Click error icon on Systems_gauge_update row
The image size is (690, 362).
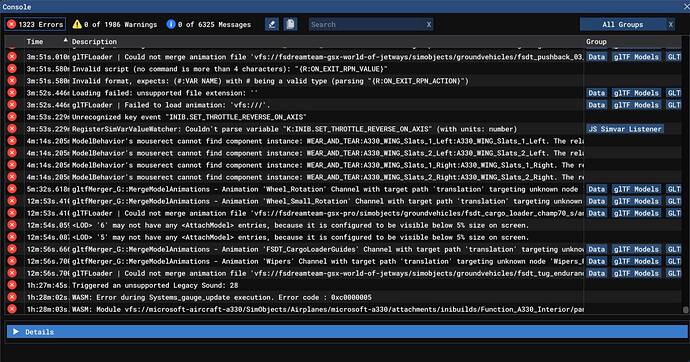(12, 297)
